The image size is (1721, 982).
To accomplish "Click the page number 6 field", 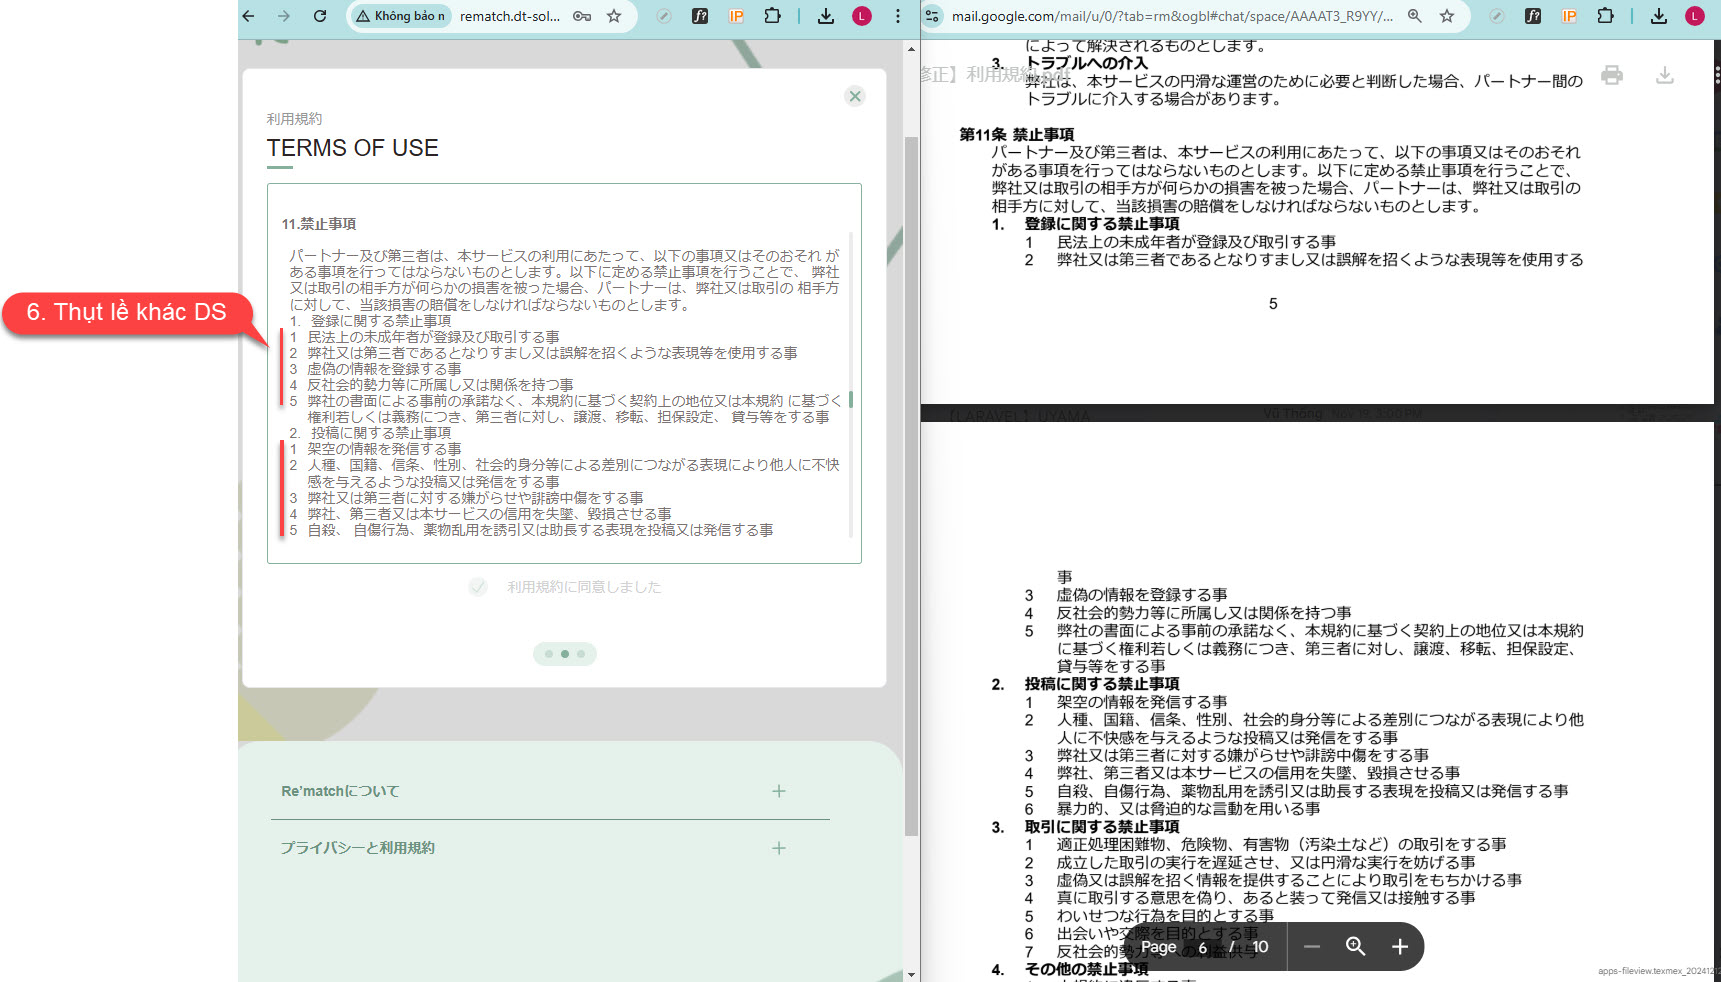I will (x=1202, y=947).
